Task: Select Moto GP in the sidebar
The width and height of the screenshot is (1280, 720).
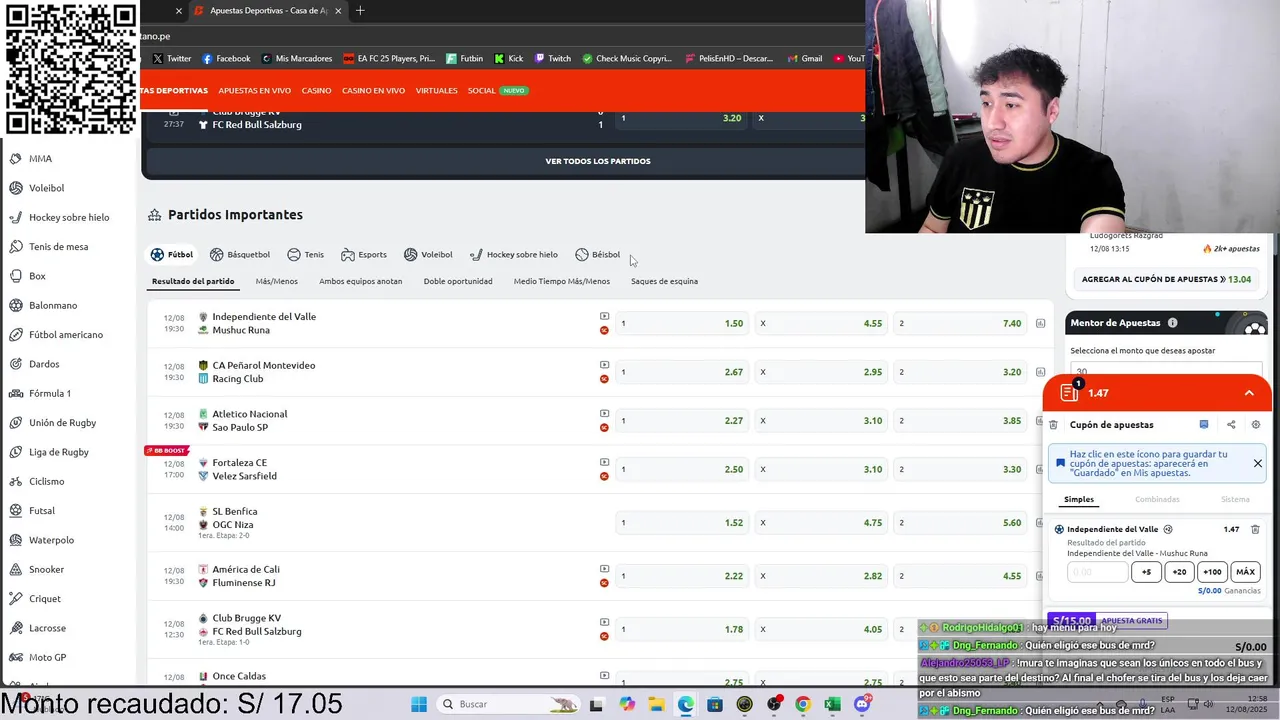Action: click(47, 657)
